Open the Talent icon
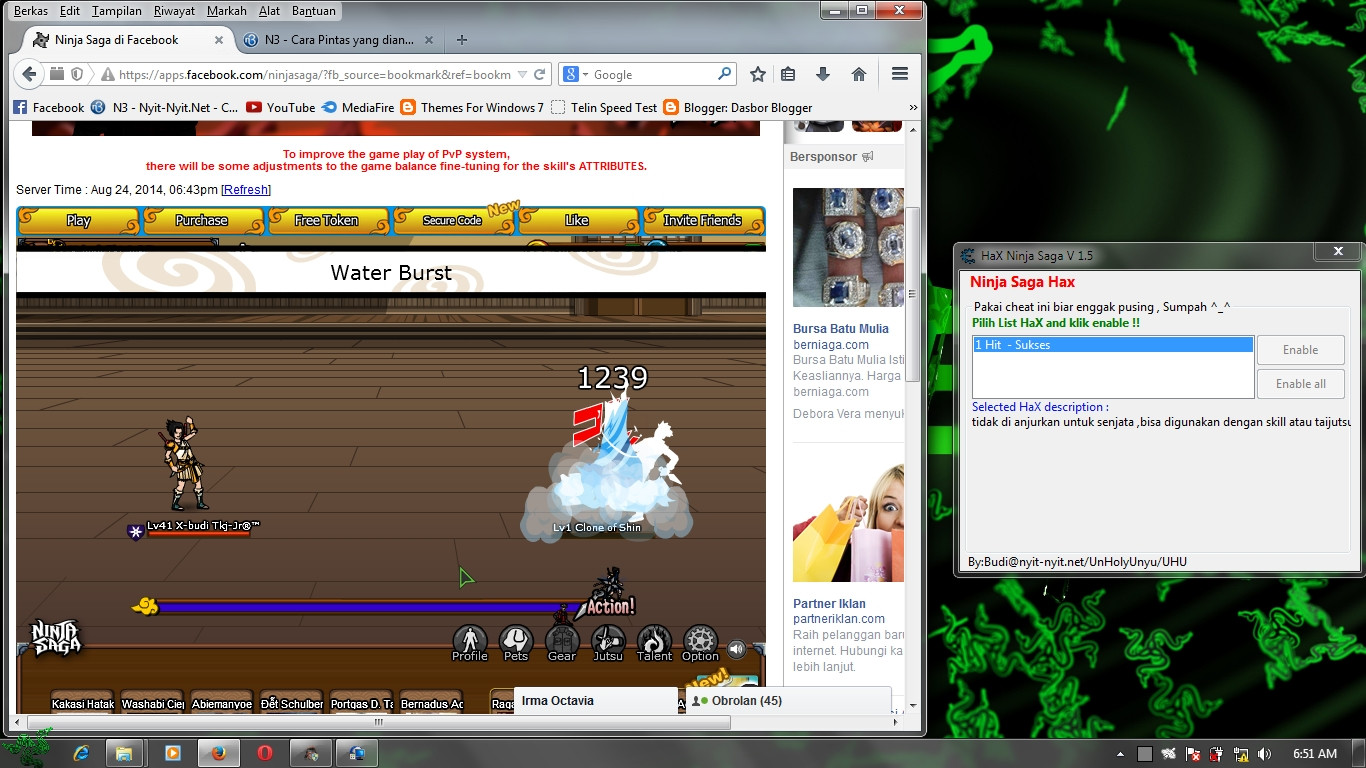Screen dimensions: 1366x768 [654, 643]
